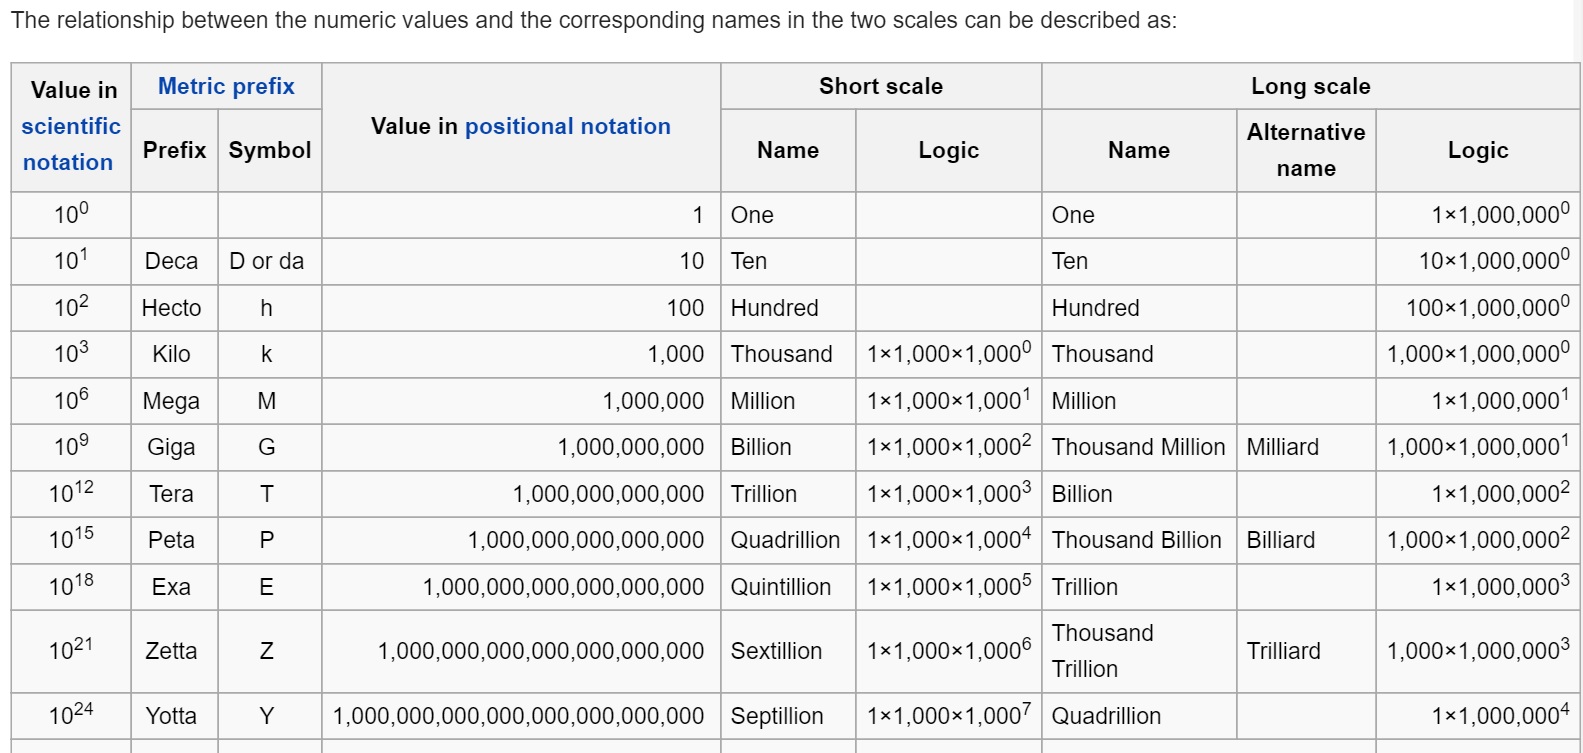Click the Quintillion short scale name
The image size is (1583, 753).
[x=781, y=587]
